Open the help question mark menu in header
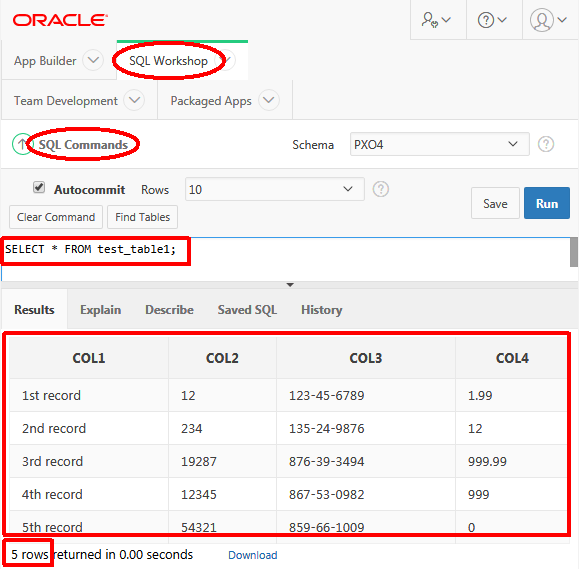This screenshot has width=579, height=569. point(493,20)
